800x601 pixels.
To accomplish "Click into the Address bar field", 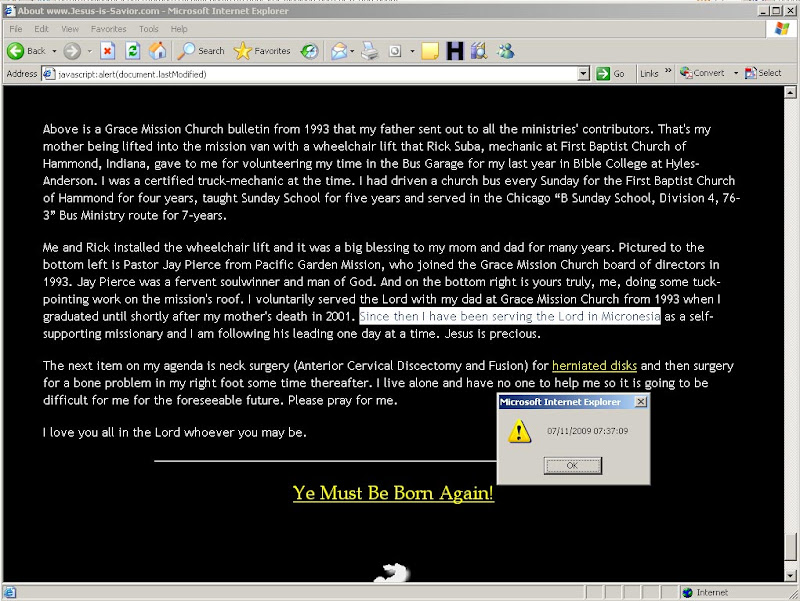I will pos(316,74).
